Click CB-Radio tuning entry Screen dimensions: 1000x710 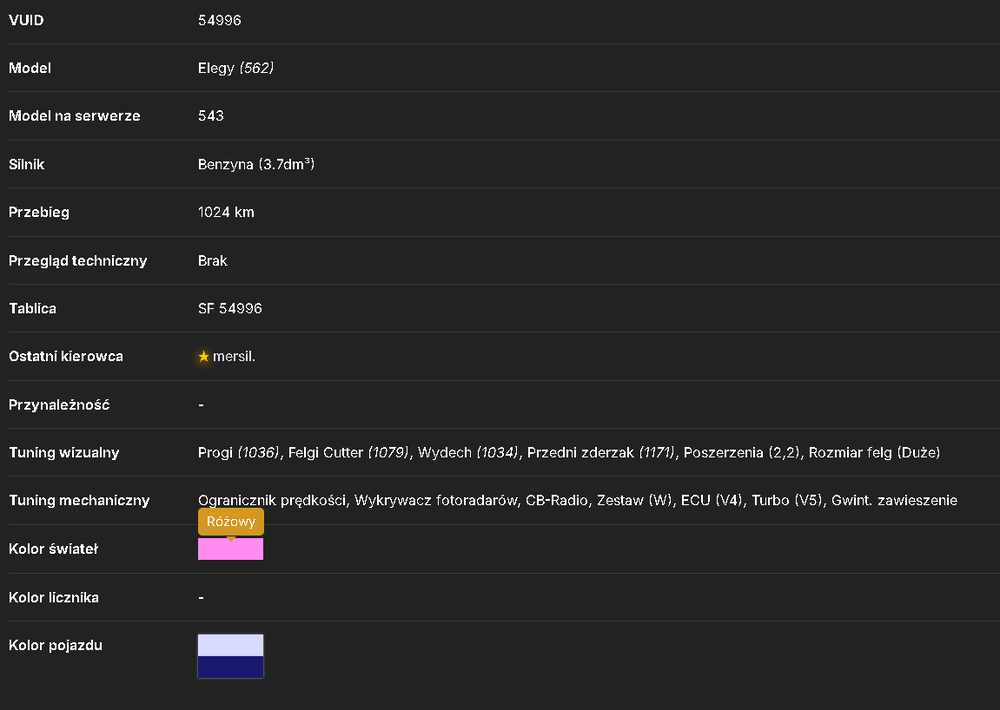coord(557,501)
